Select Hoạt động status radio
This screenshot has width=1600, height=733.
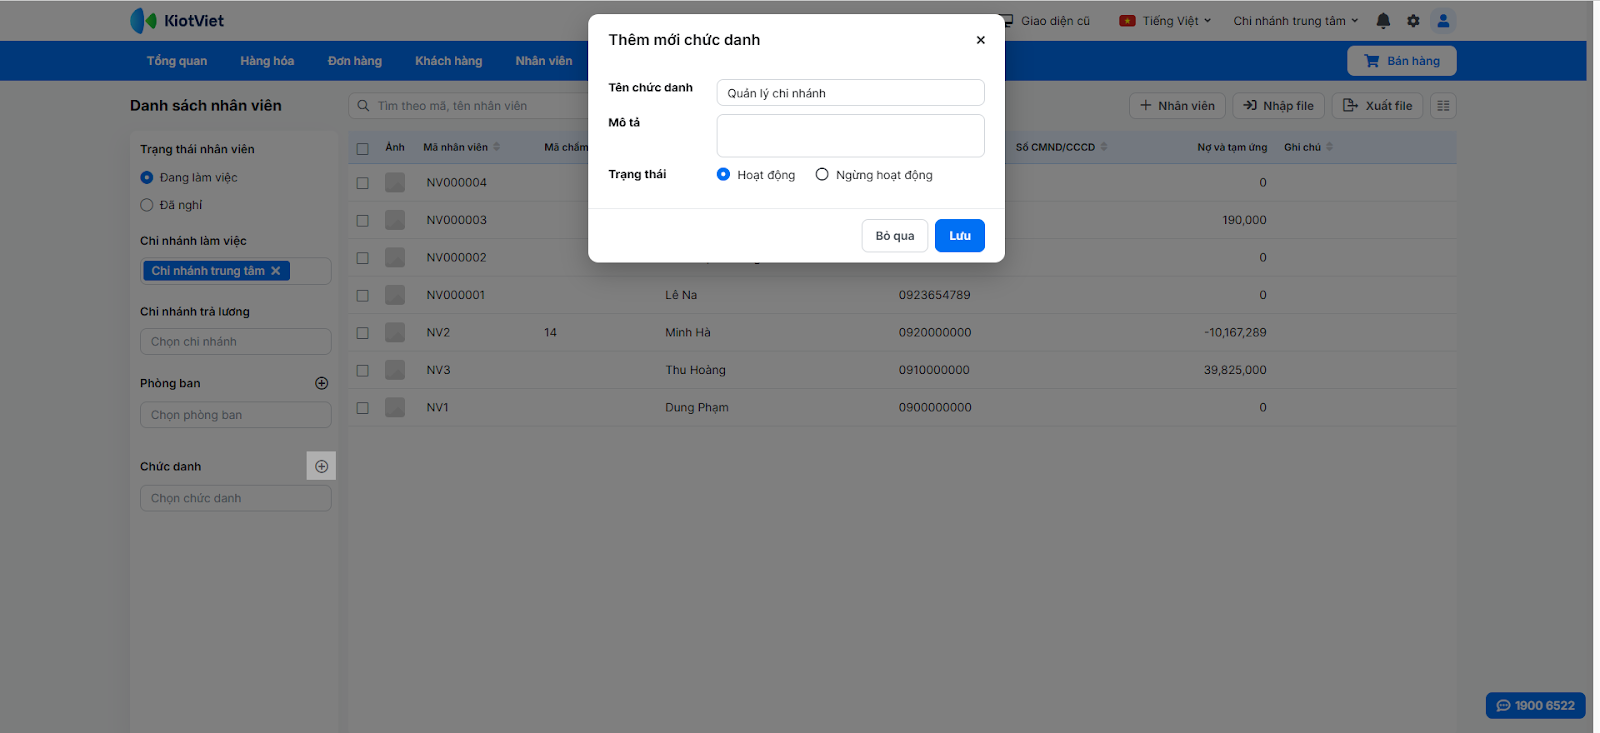pyautogui.click(x=723, y=175)
